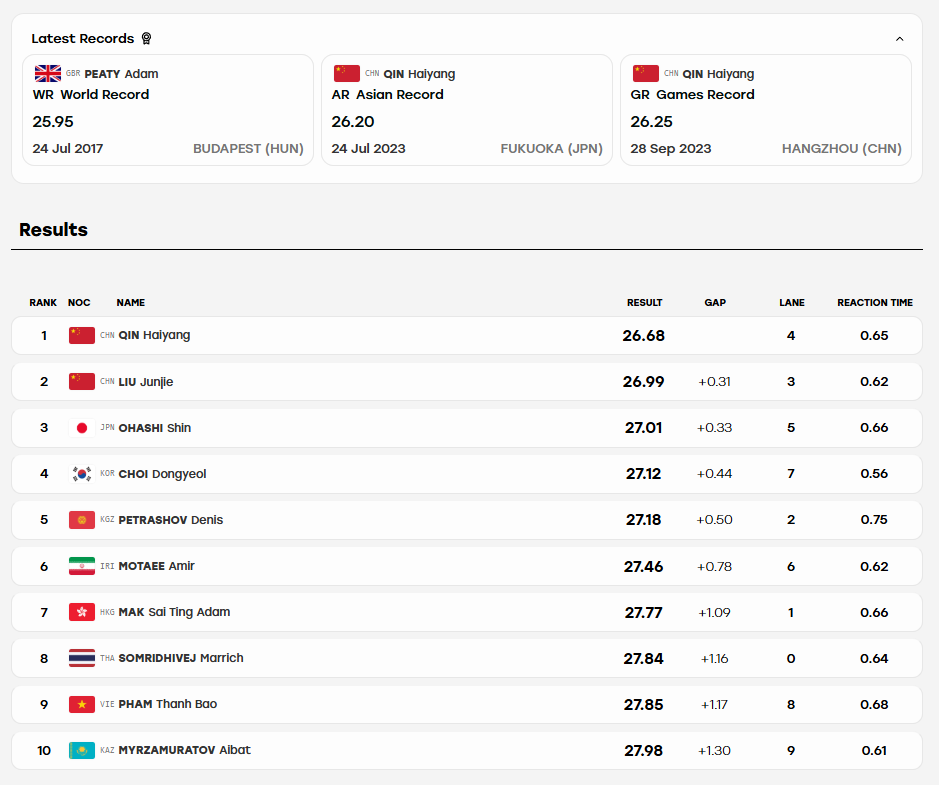Collapse the Latest Records panel
The width and height of the screenshot is (939, 785).
click(x=899, y=39)
